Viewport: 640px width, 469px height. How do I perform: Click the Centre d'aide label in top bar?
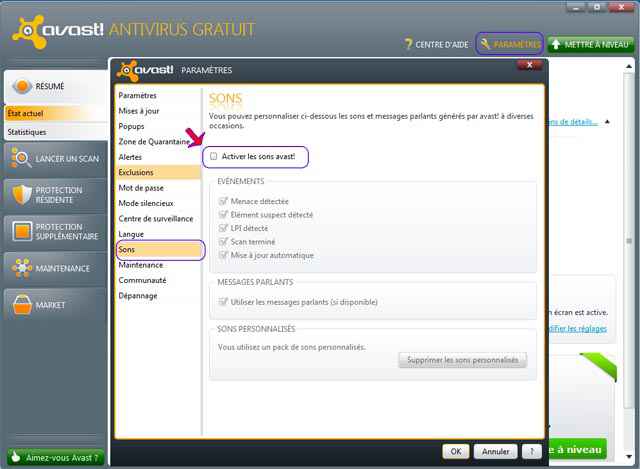point(442,44)
